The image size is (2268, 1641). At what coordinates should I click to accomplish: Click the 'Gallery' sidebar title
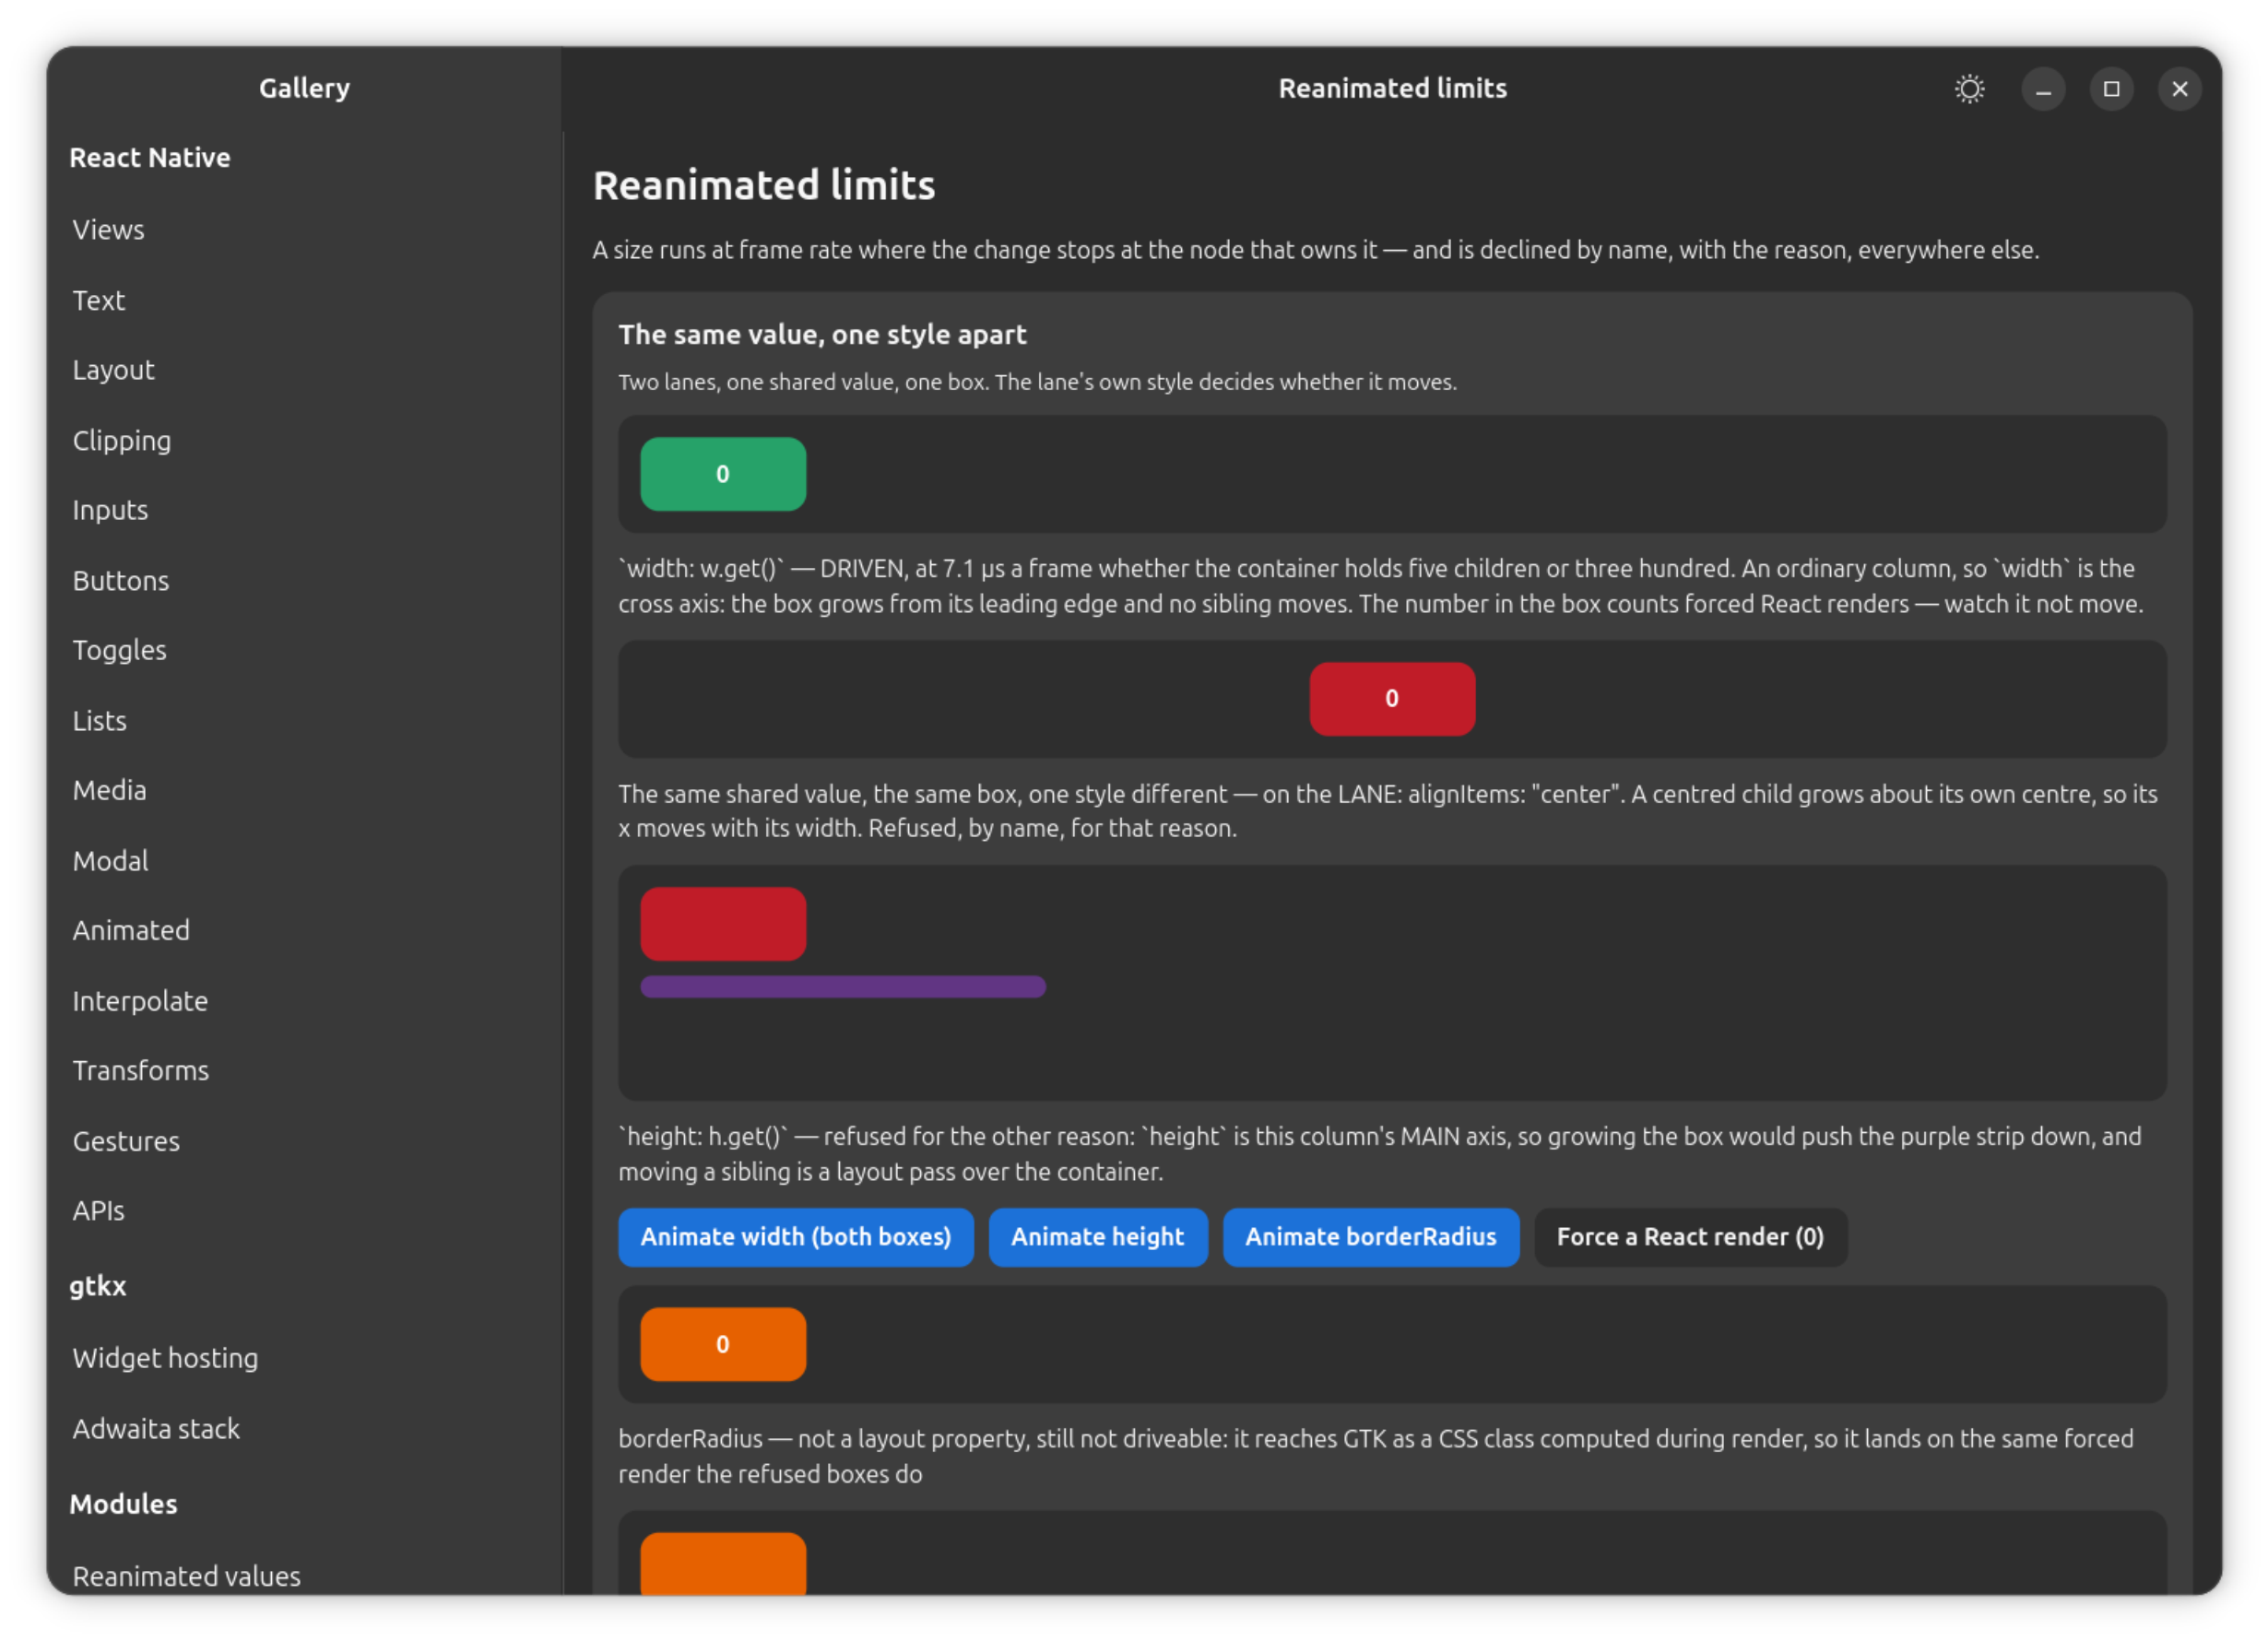pos(305,88)
